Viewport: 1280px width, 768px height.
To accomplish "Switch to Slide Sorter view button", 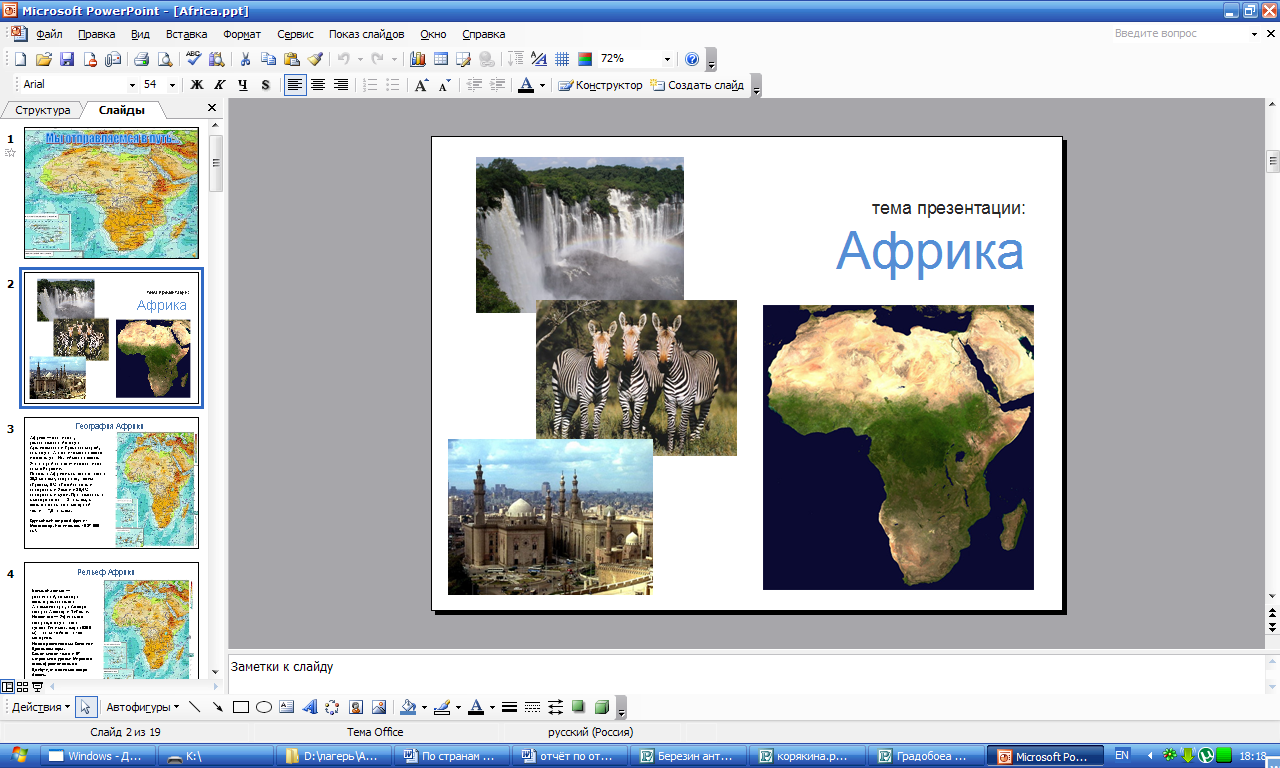I will [22, 686].
